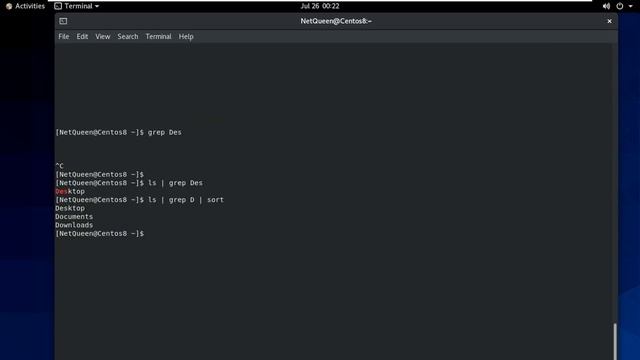Close the NetQueen@Centos8 terminal window

609,21
